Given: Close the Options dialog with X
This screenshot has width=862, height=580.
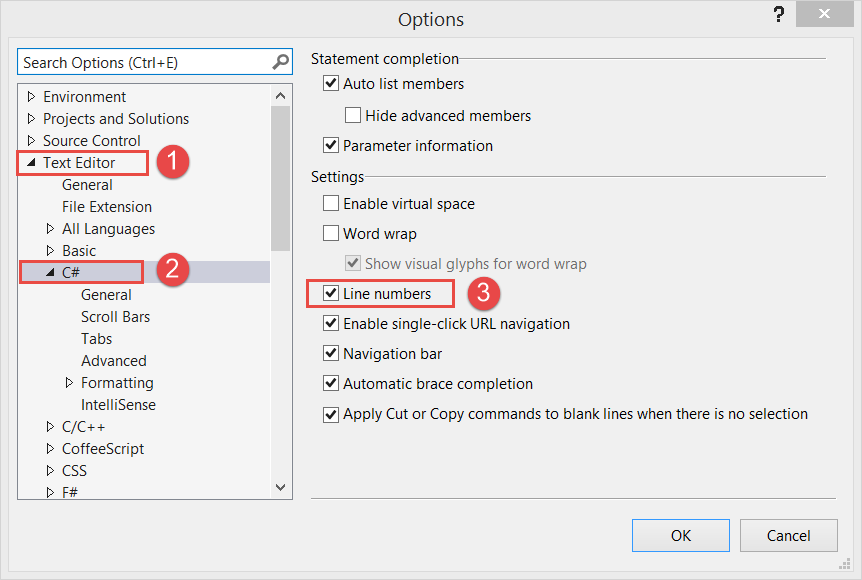Looking at the screenshot, I should 824,14.
